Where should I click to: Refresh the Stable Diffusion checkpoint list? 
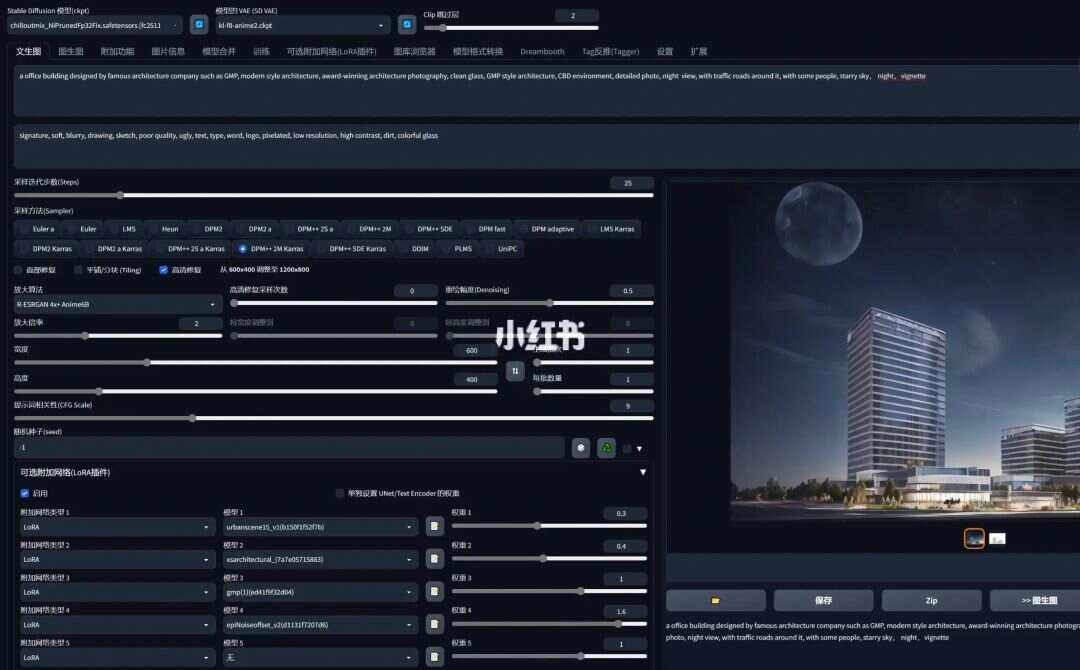tap(200, 25)
